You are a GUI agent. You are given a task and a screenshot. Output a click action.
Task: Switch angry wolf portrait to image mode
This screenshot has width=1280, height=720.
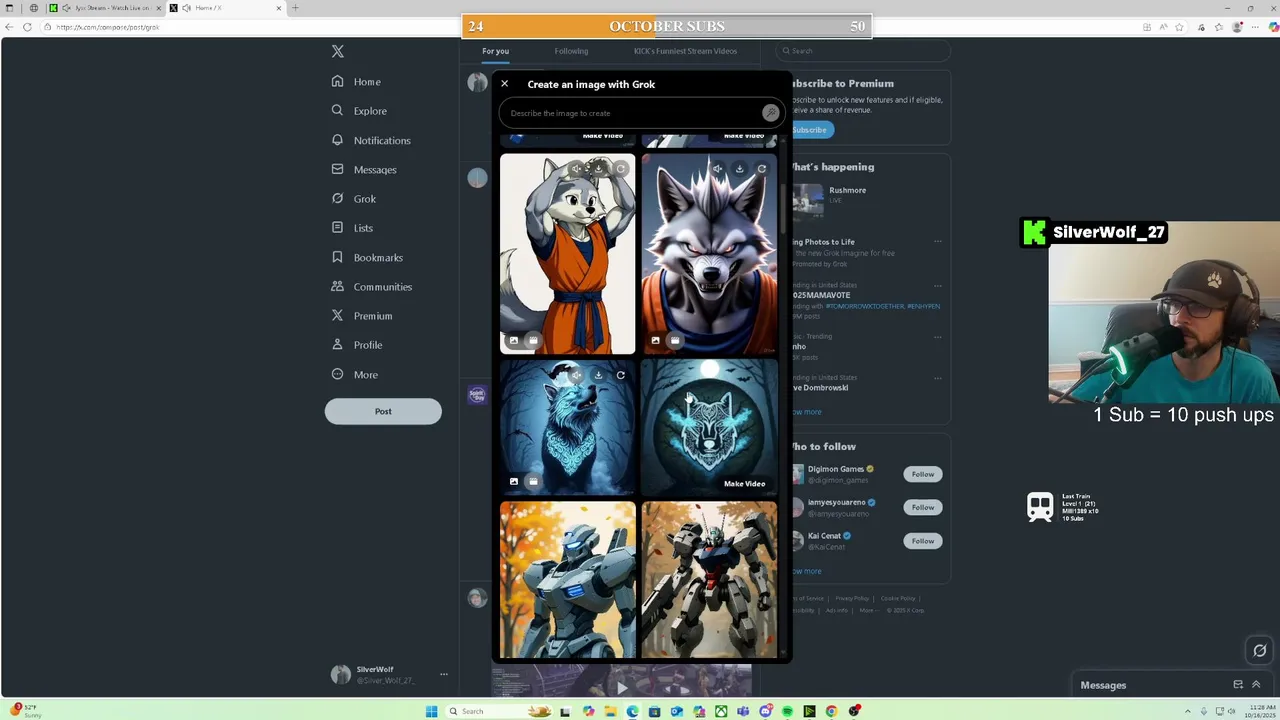tap(655, 340)
